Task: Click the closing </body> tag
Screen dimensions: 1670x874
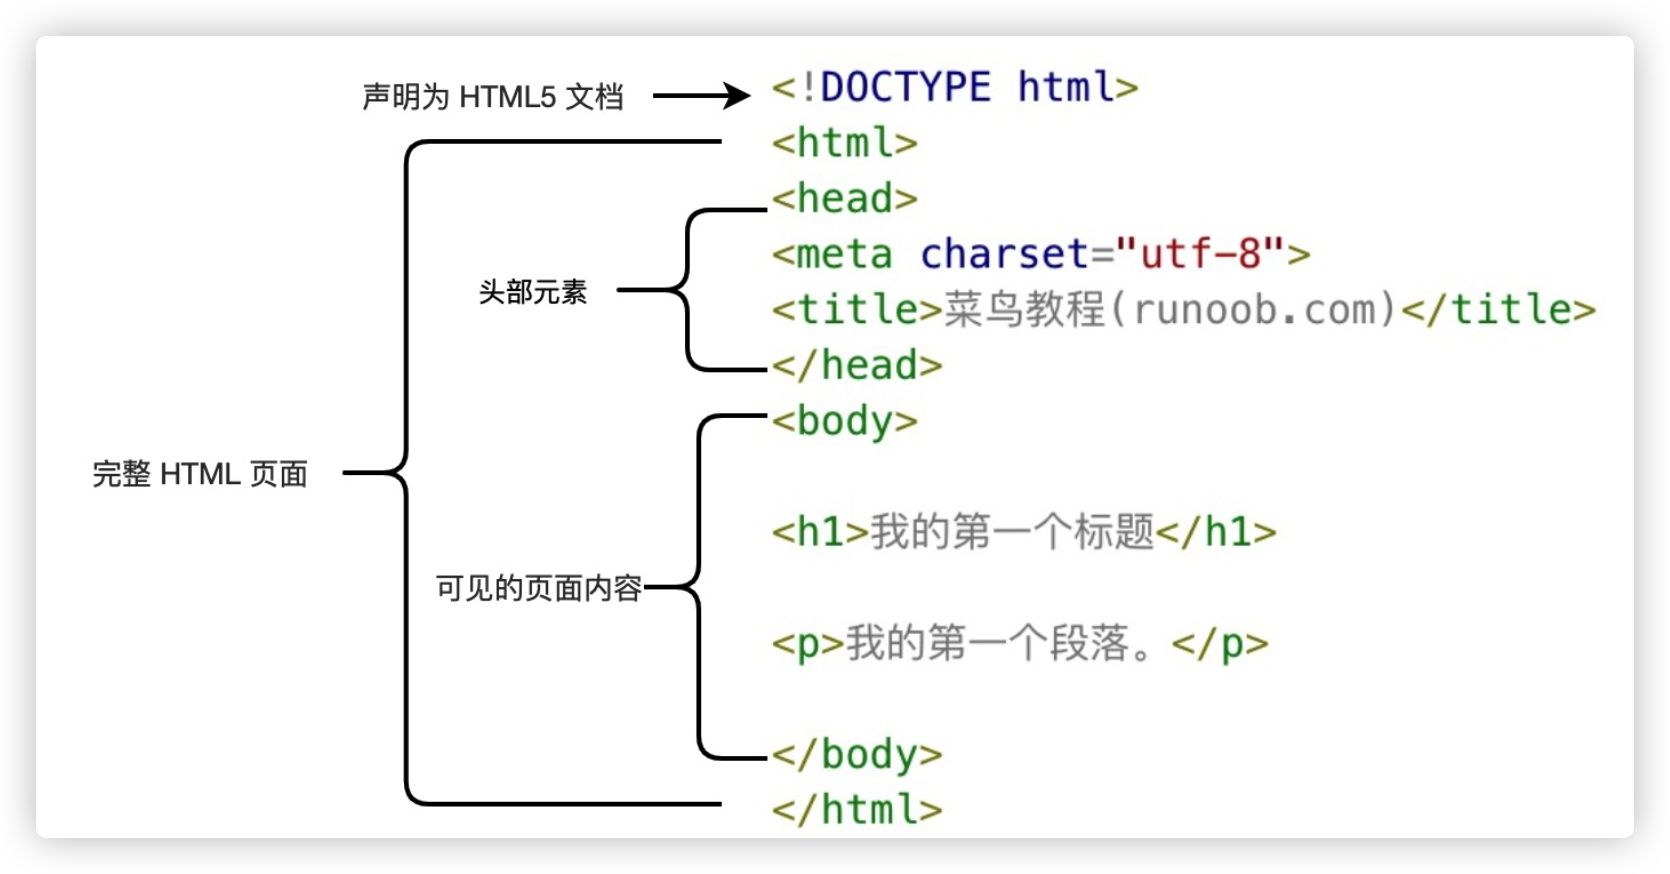Action: pos(856,754)
